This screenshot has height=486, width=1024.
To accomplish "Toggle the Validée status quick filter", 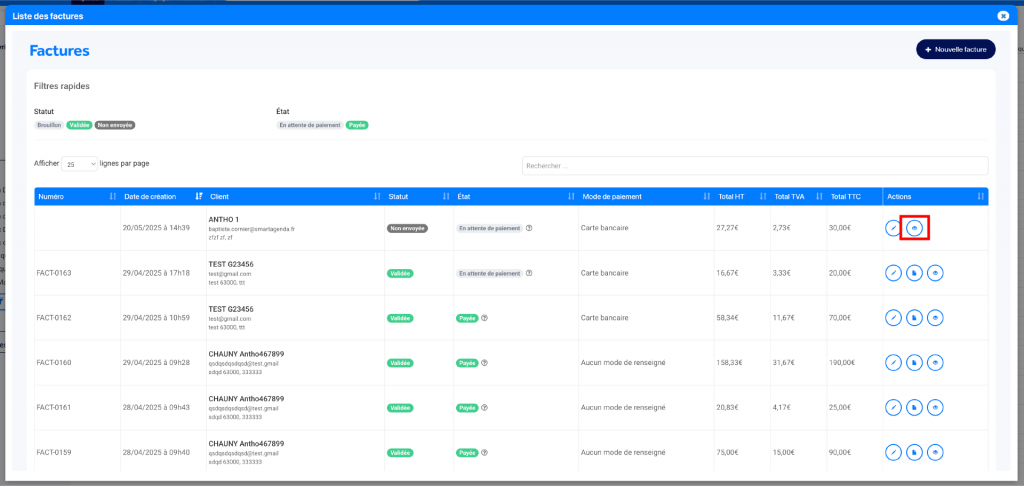I will point(80,125).
